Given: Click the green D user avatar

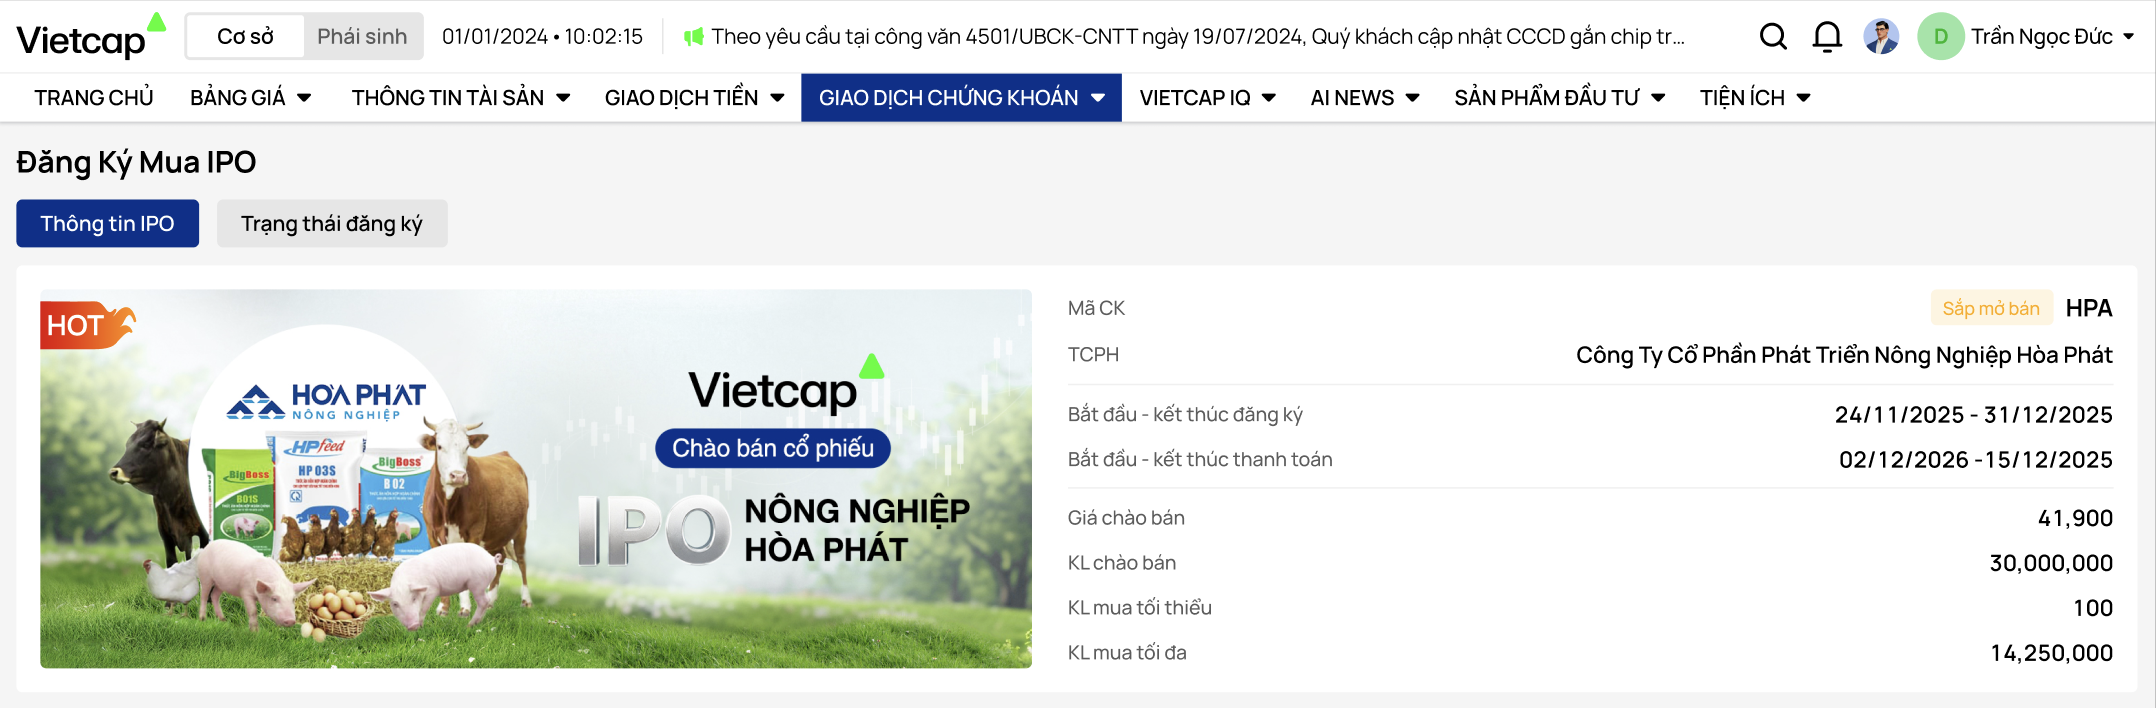Looking at the screenshot, I should point(1940,37).
